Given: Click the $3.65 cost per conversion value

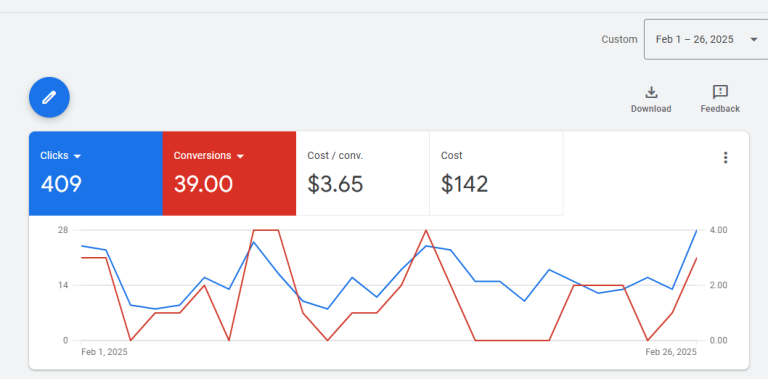Looking at the screenshot, I should coord(336,184).
